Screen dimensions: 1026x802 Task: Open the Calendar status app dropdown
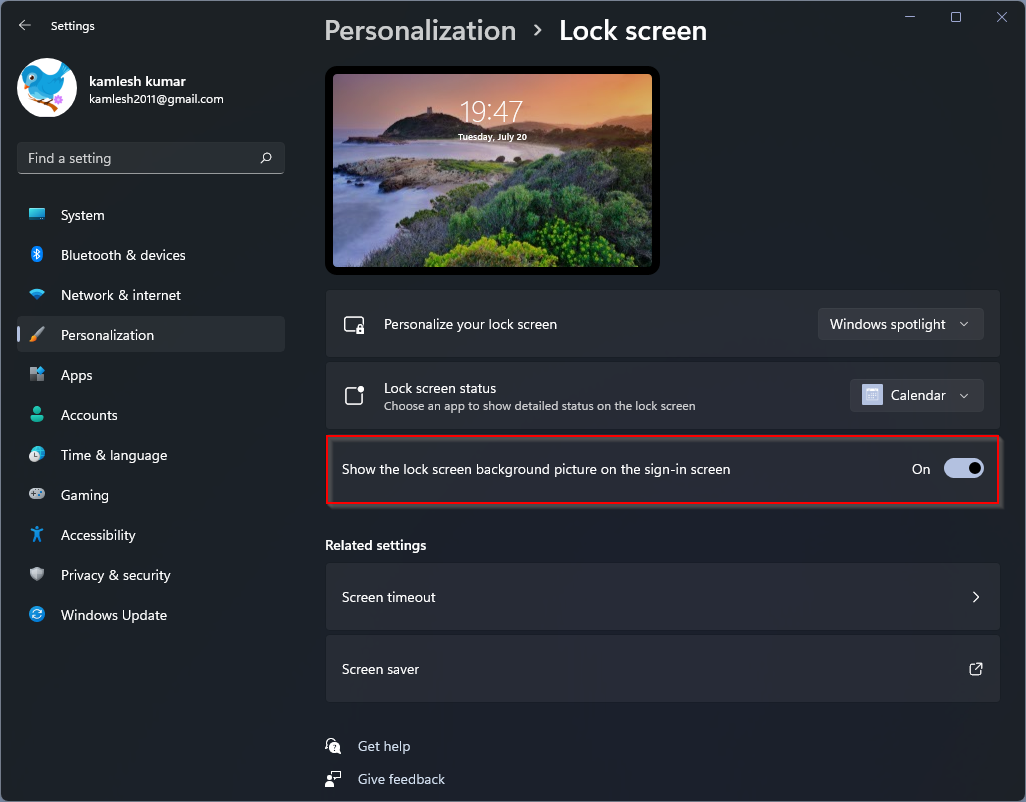916,395
